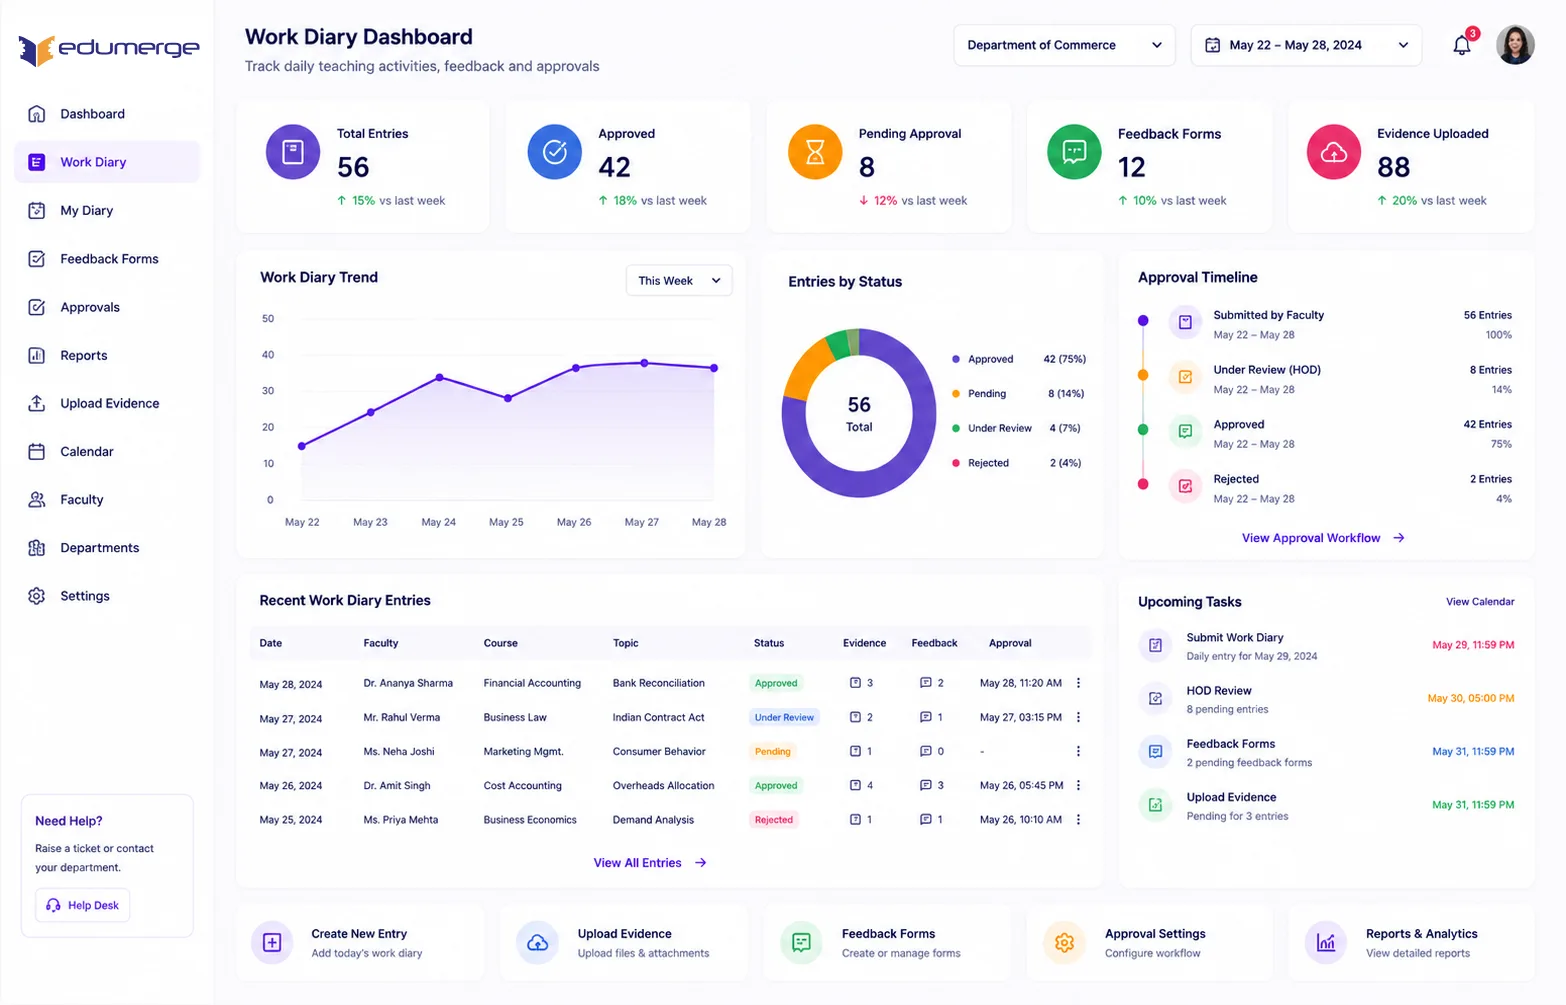Click the Under Review (HOD) timeline icon

pyautogui.click(x=1185, y=377)
